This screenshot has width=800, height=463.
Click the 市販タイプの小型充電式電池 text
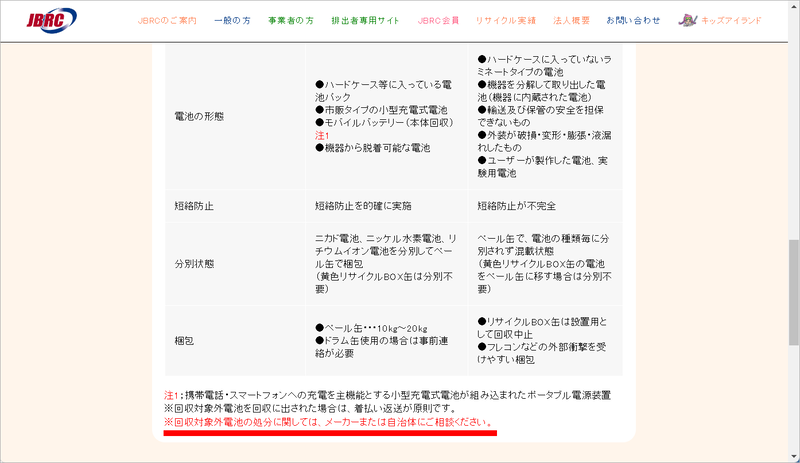(x=381, y=110)
